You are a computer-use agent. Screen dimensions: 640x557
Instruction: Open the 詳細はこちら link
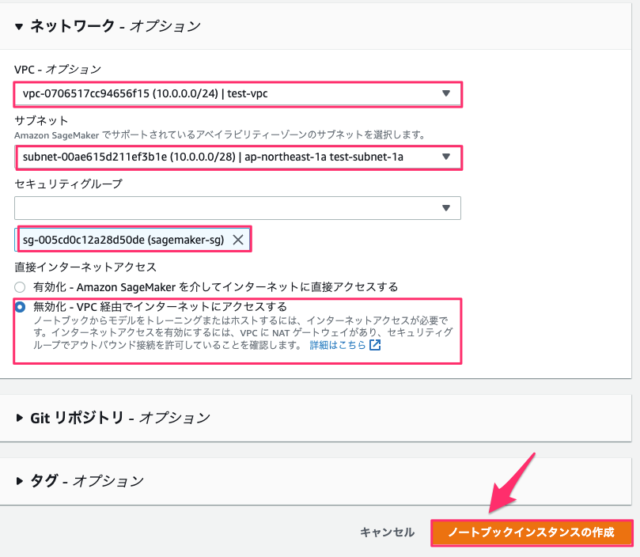coord(338,345)
